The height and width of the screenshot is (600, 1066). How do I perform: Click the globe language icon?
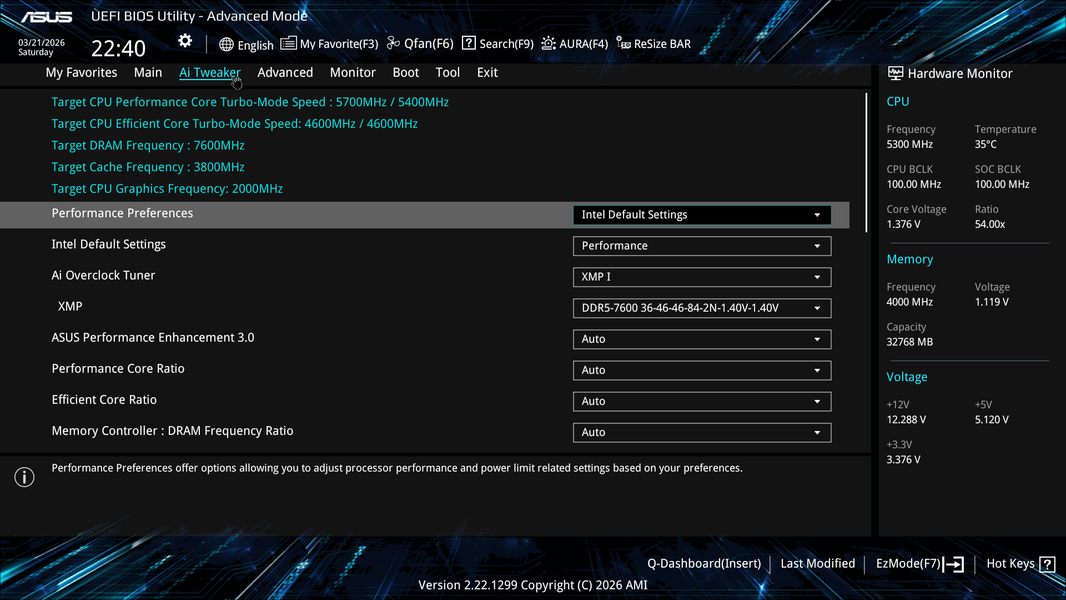(x=226, y=44)
